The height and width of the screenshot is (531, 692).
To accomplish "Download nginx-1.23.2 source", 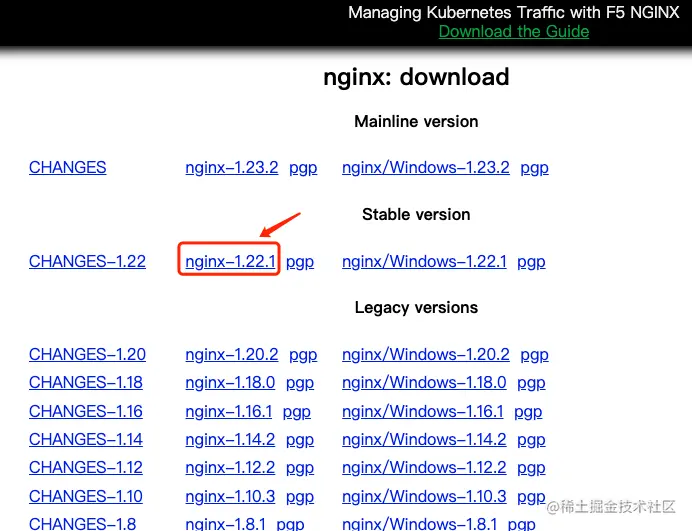I will pyautogui.click(x=232, y=168).
